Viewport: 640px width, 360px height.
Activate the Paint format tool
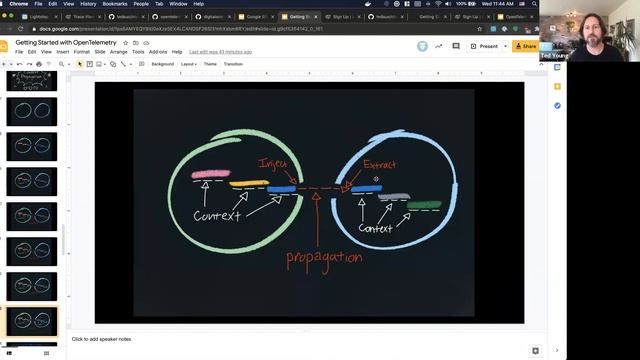pyautogui.click(x=49, y=64)
